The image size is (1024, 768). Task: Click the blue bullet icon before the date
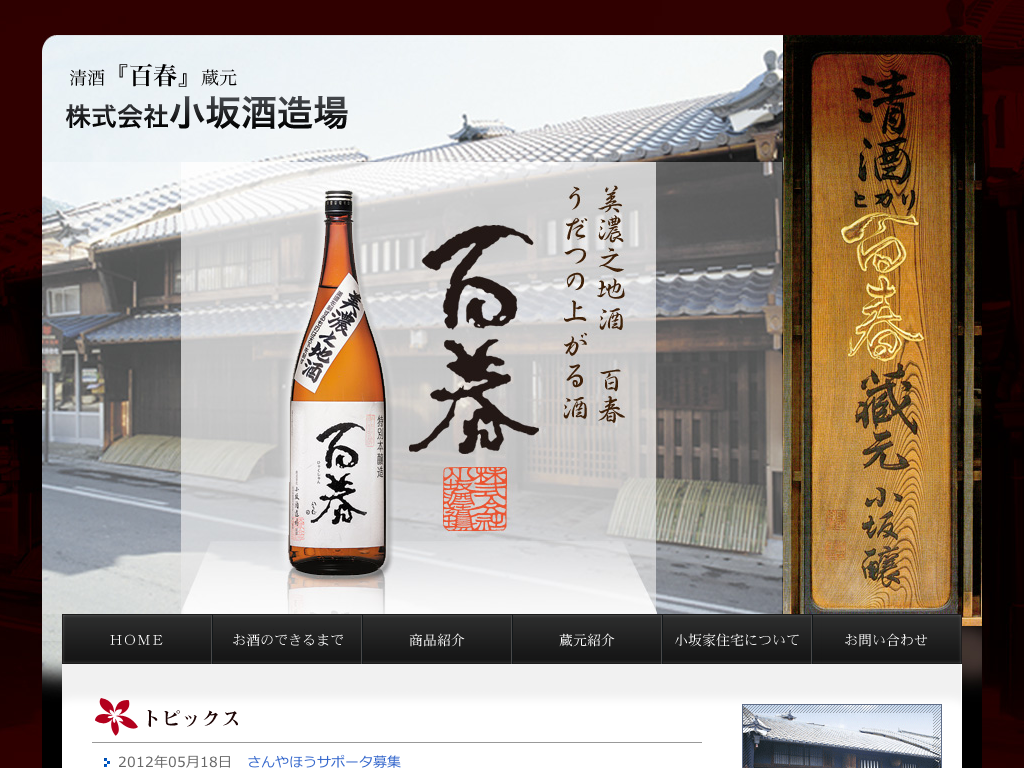pos(106,762)
